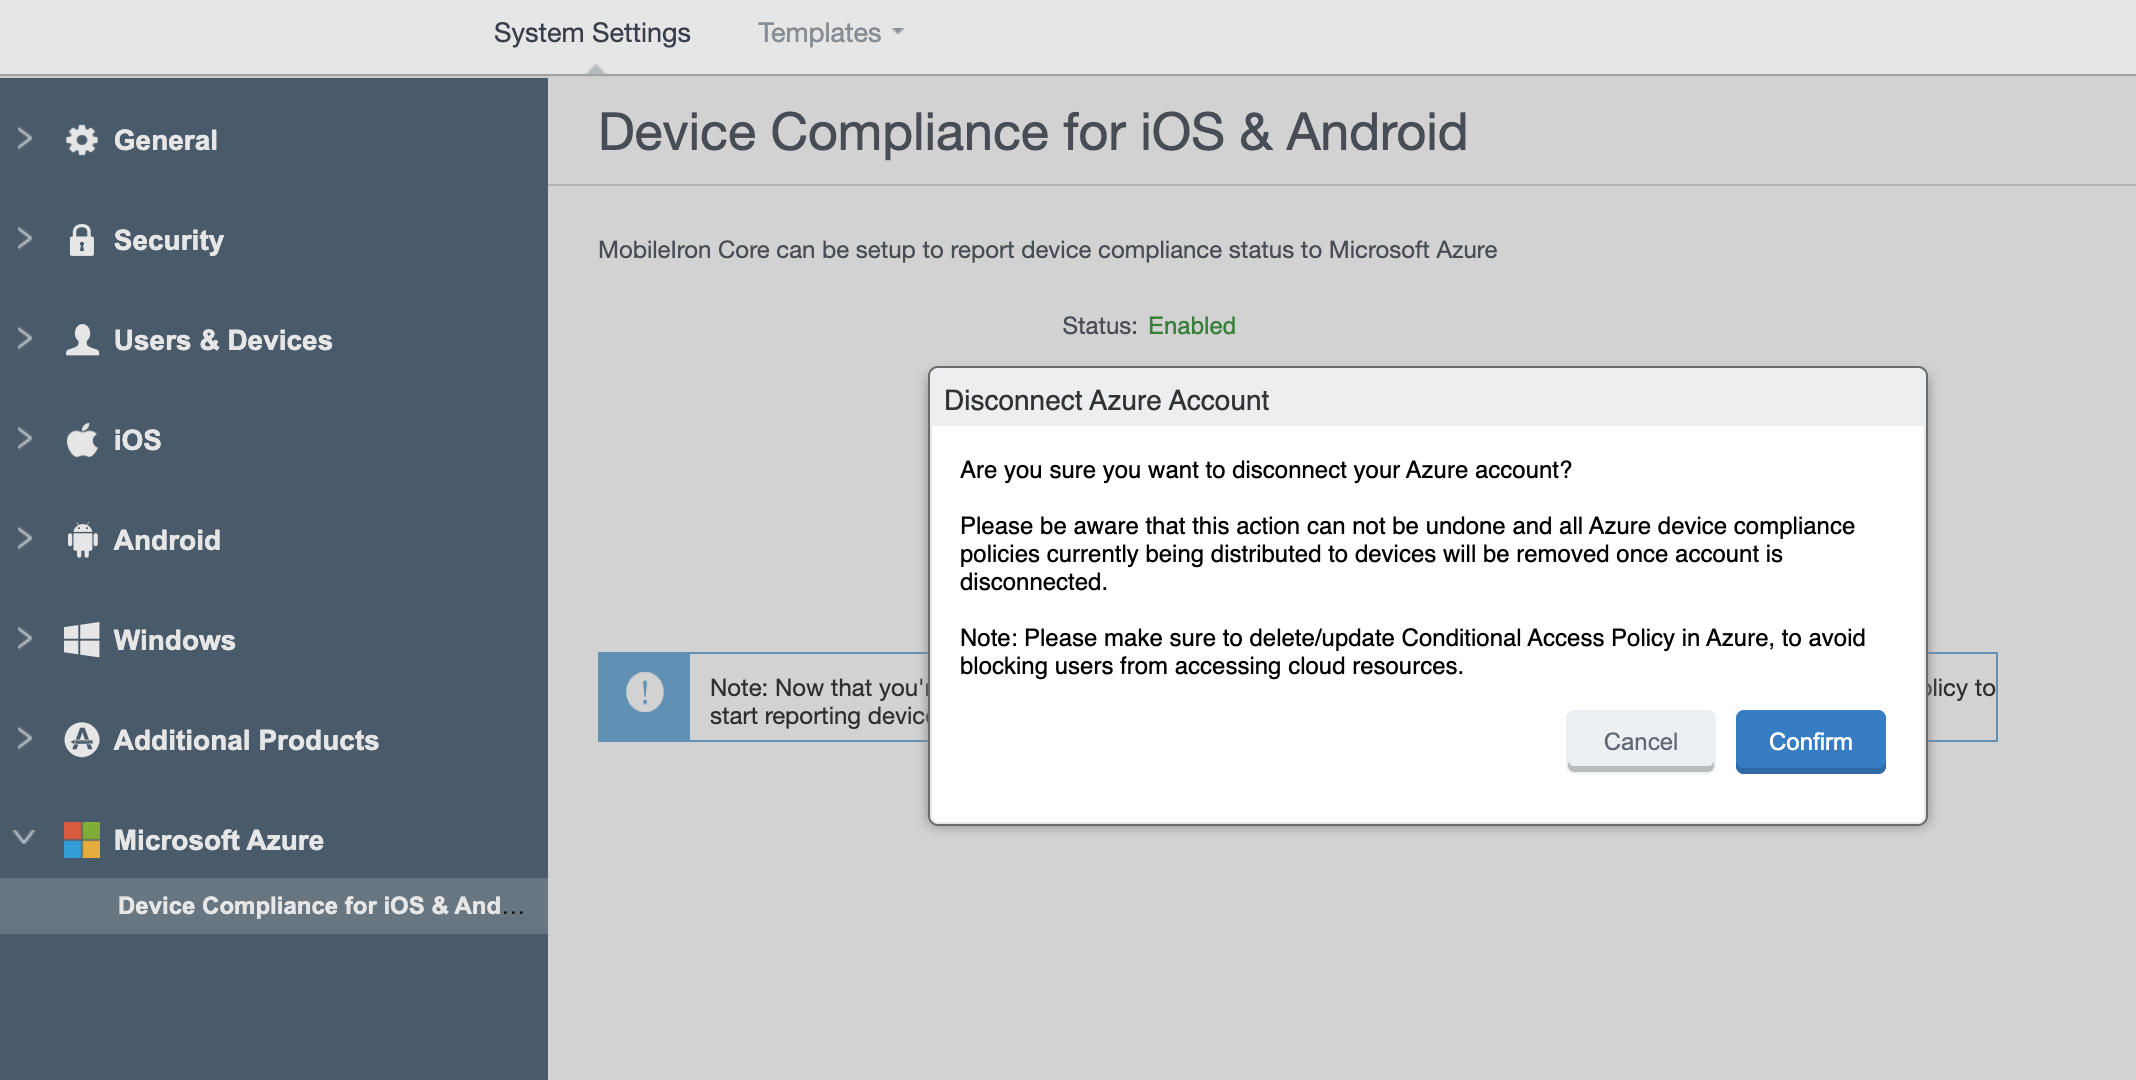Confirm disconnecting the Azure account

[x=1811, y=741]
